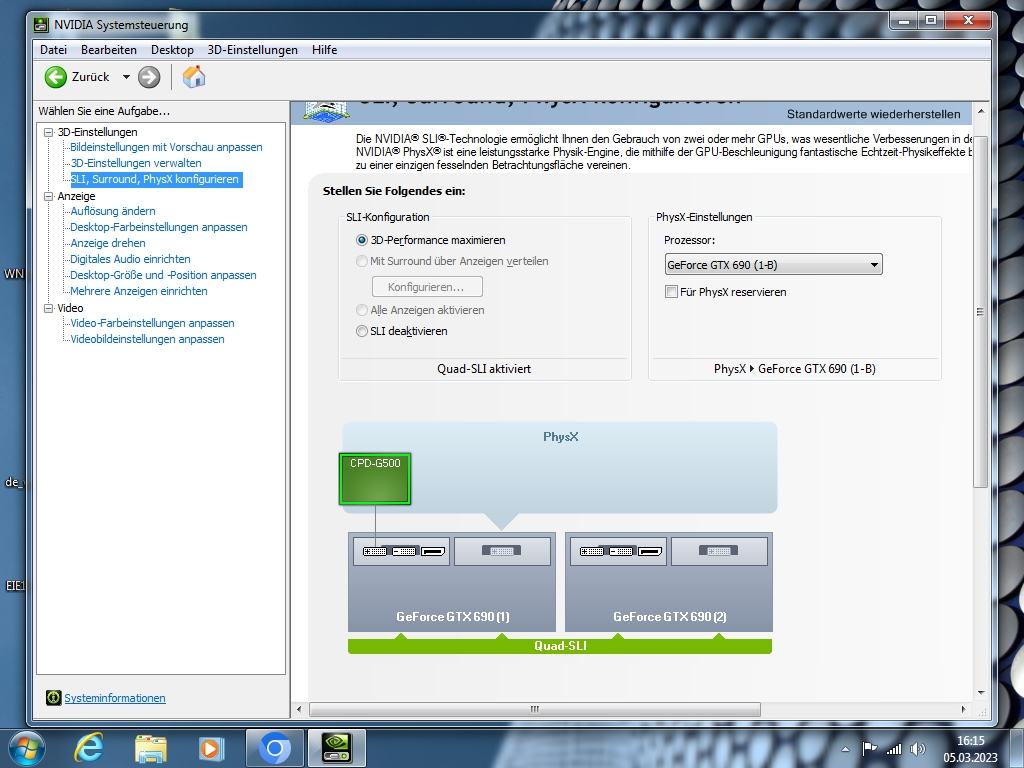Click the Action Center flag tray icon

(x=869, y=749)
